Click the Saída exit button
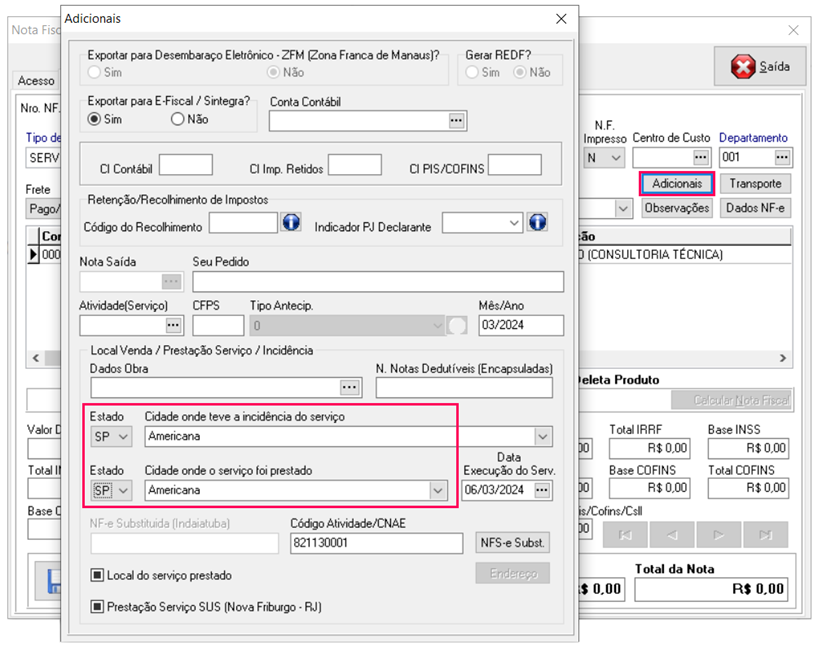 pos(759,67)
